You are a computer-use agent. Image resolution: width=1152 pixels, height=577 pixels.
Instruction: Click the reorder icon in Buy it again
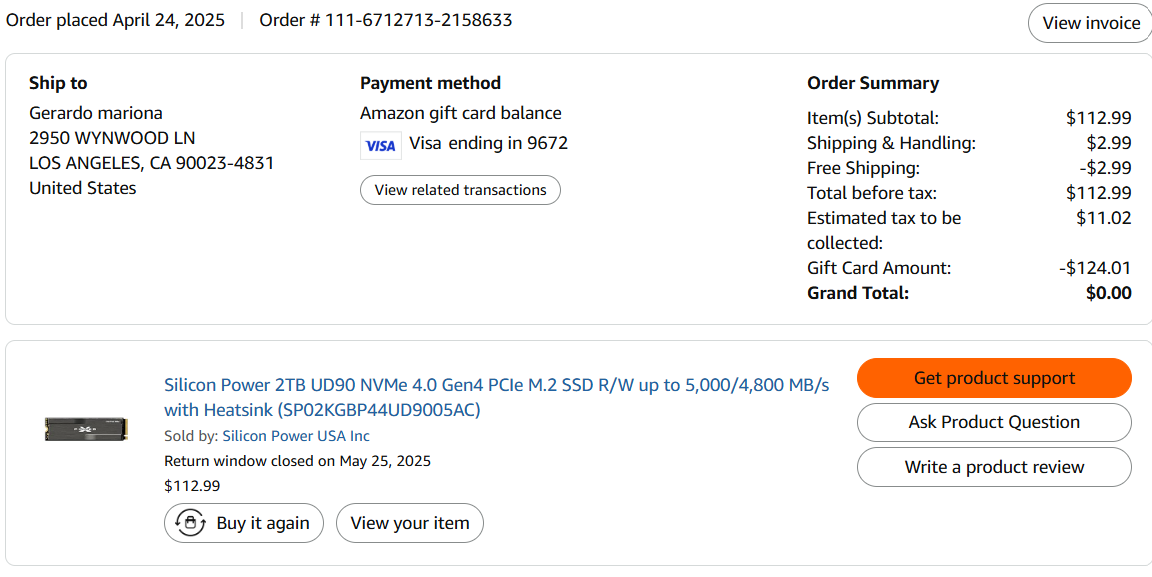point(190,523)
